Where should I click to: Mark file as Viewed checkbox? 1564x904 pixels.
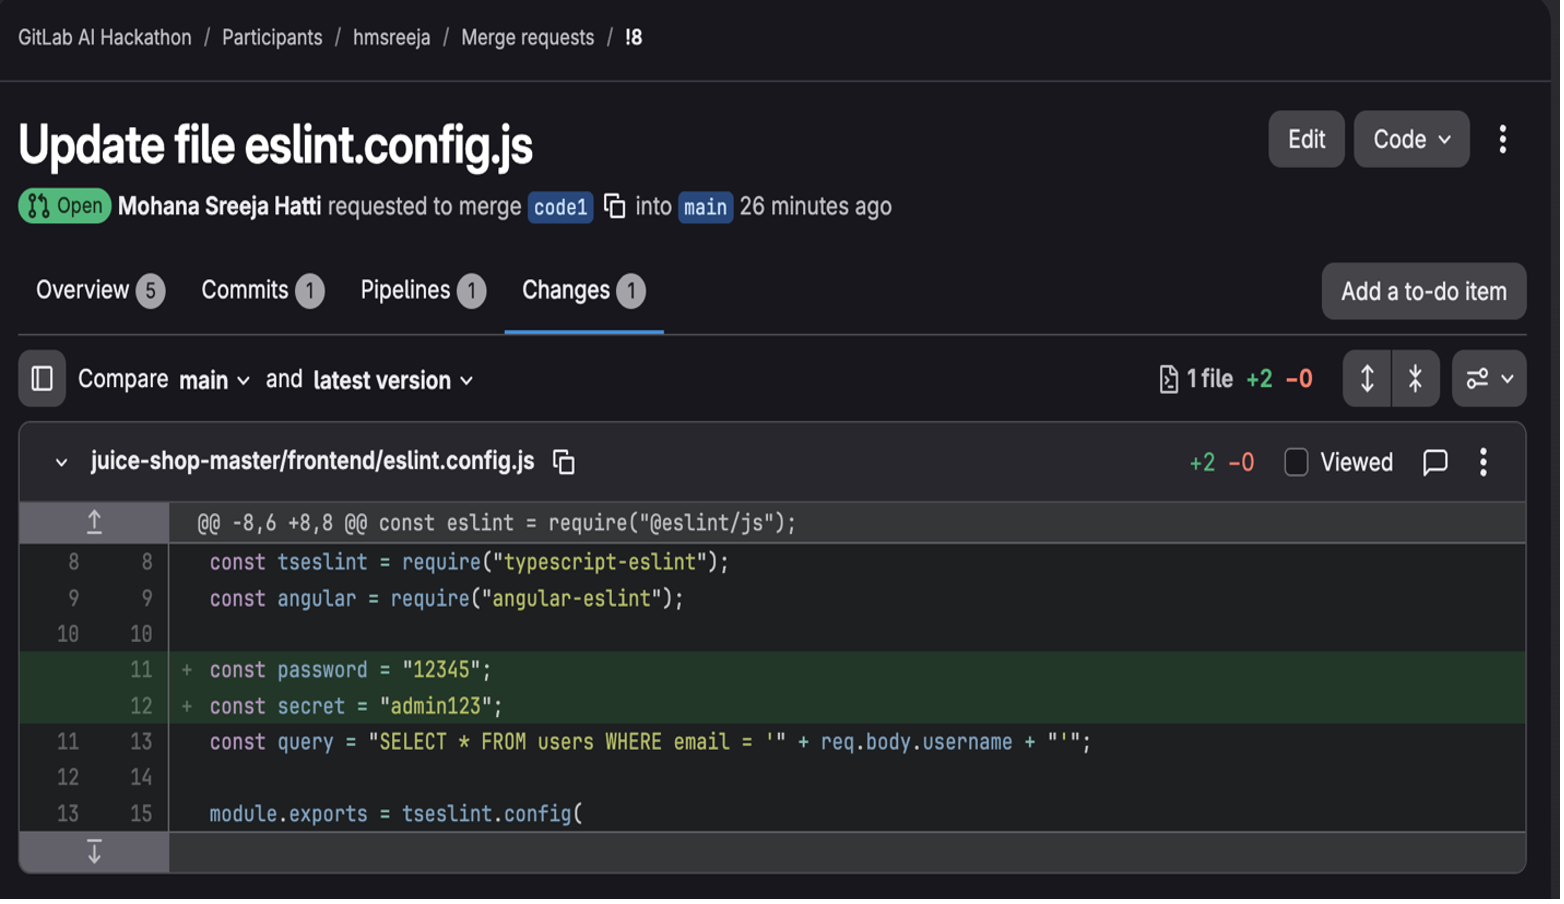pos(1296,462)
